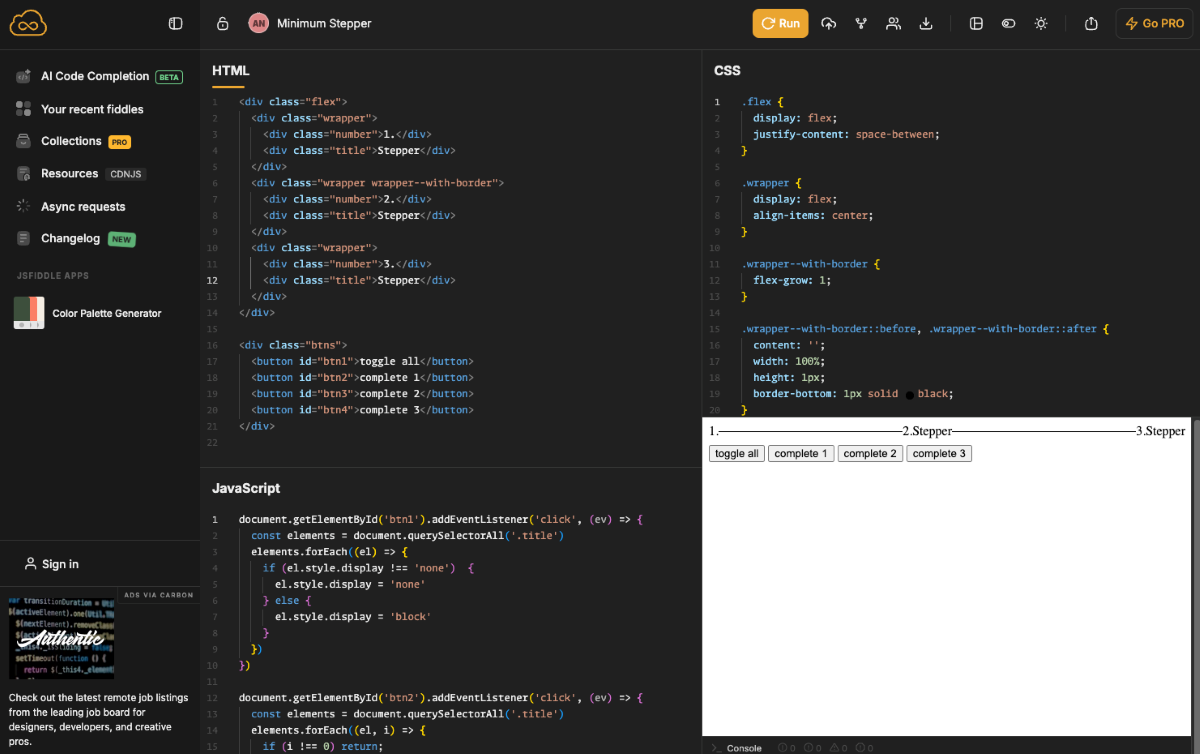Change the editor layout icon
Image resolution: width=1200 pixels, height=754 pixels.
[x=976, y=23]
